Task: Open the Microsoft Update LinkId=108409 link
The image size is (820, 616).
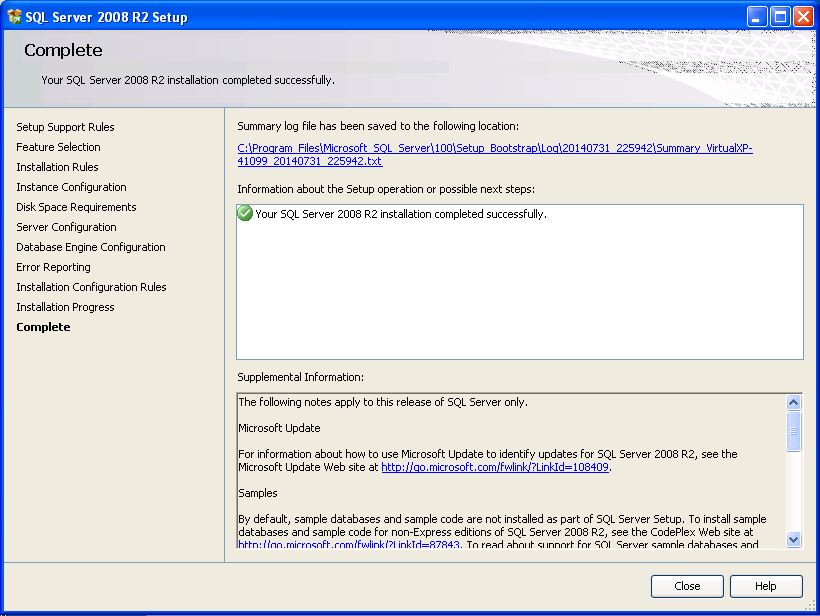Action: (495, 467)
